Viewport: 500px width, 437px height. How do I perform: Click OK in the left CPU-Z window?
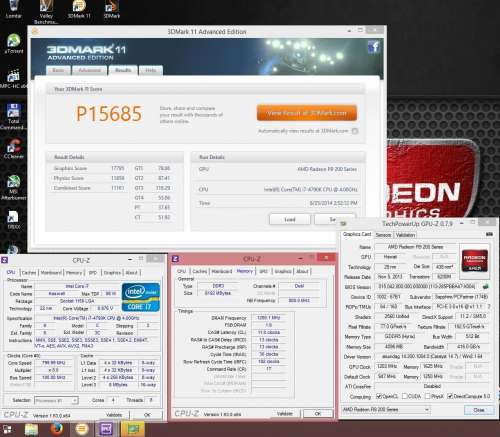click(x=147, y=415)
